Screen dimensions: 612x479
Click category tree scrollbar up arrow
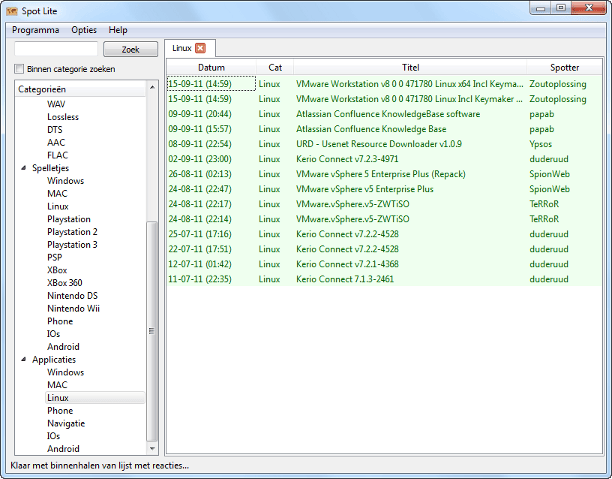(152, 87)
